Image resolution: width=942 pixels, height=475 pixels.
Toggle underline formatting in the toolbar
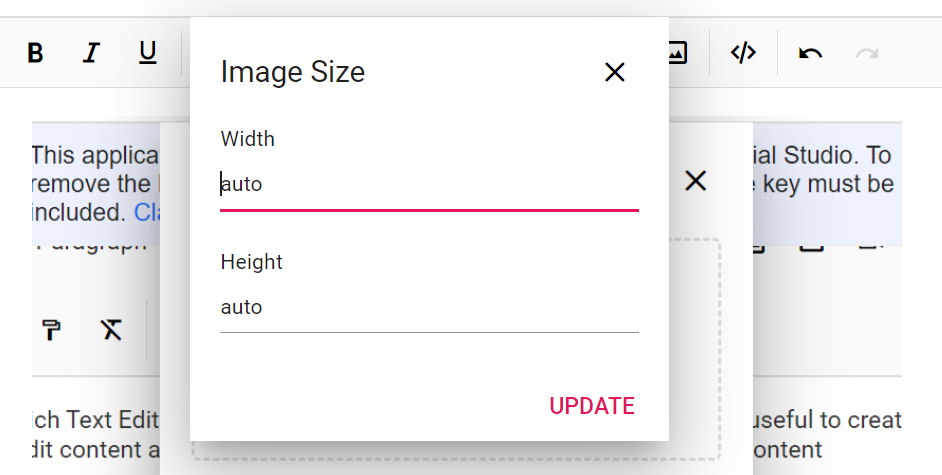pyautogui.click(x=148, y=53)
